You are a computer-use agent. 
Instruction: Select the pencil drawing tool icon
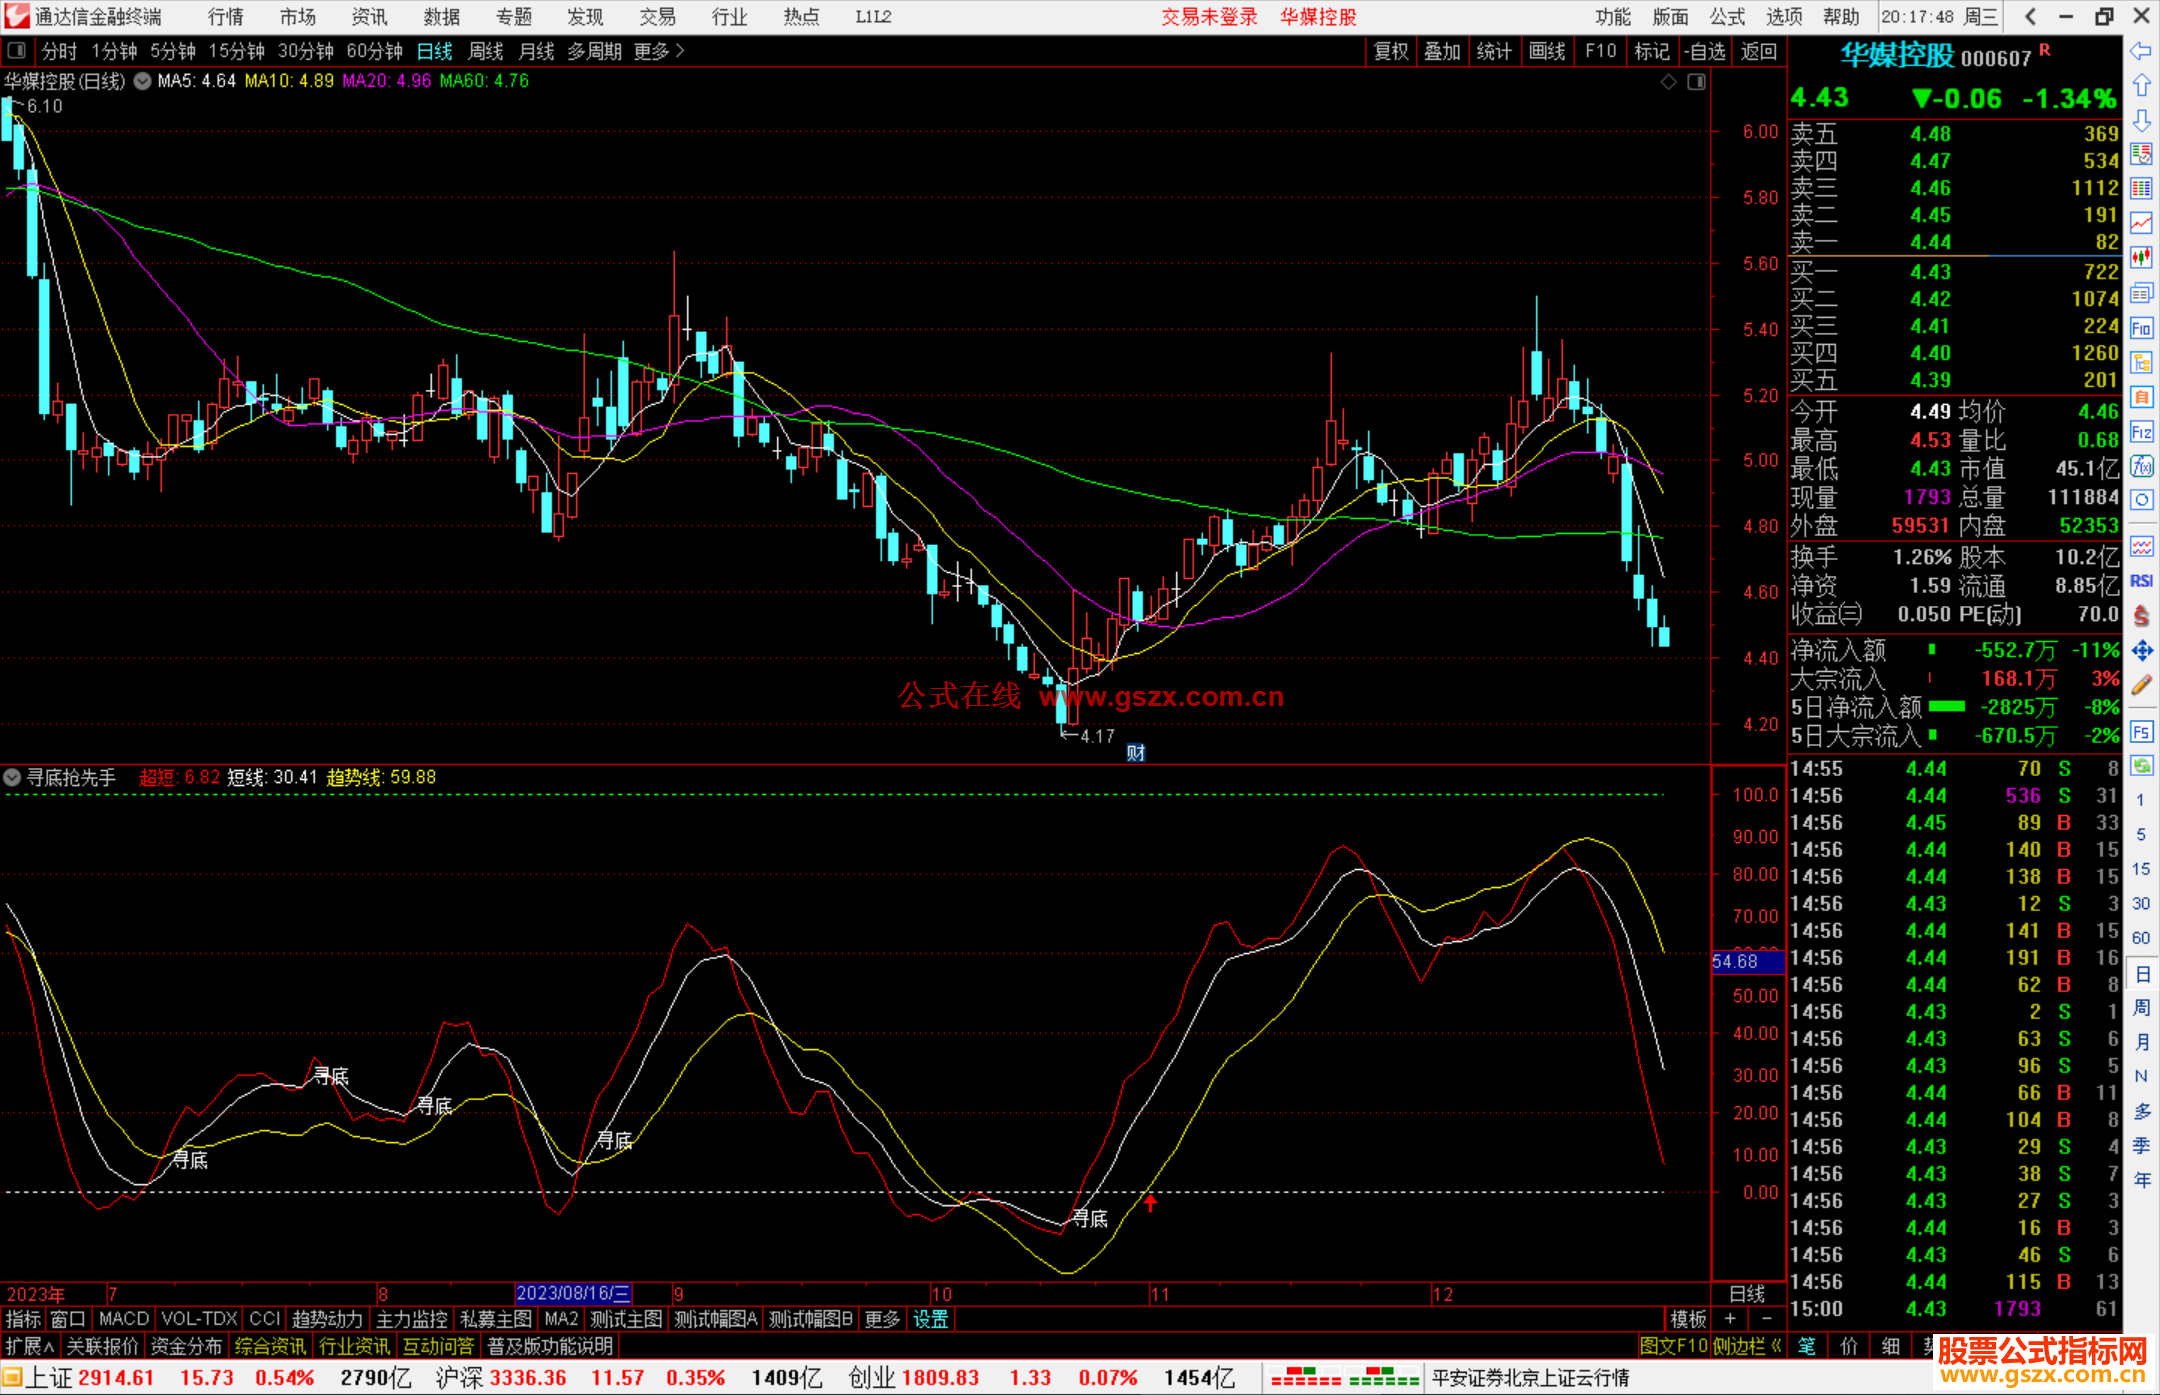(2141, 686)
